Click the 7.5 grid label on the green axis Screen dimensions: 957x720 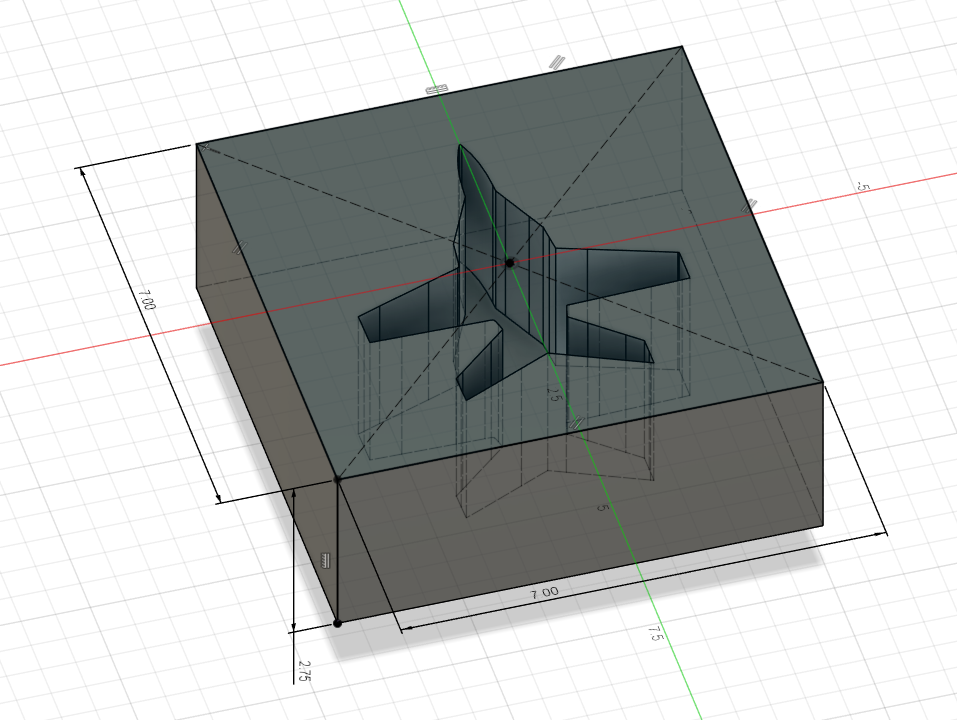[655, 633]
